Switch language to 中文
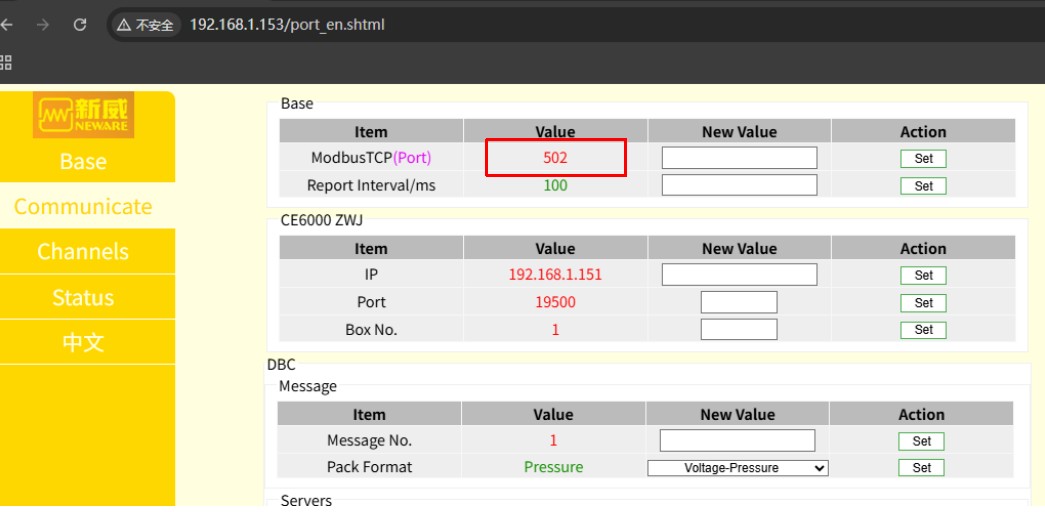This screenshot has height=512, width=1045. tap(83, 342)
